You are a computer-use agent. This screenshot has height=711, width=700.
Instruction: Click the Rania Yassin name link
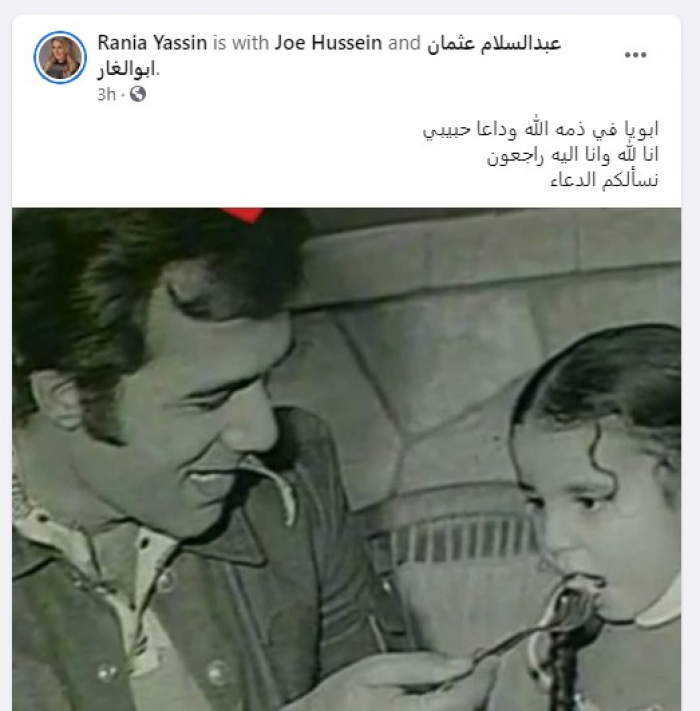click(152, 43)
